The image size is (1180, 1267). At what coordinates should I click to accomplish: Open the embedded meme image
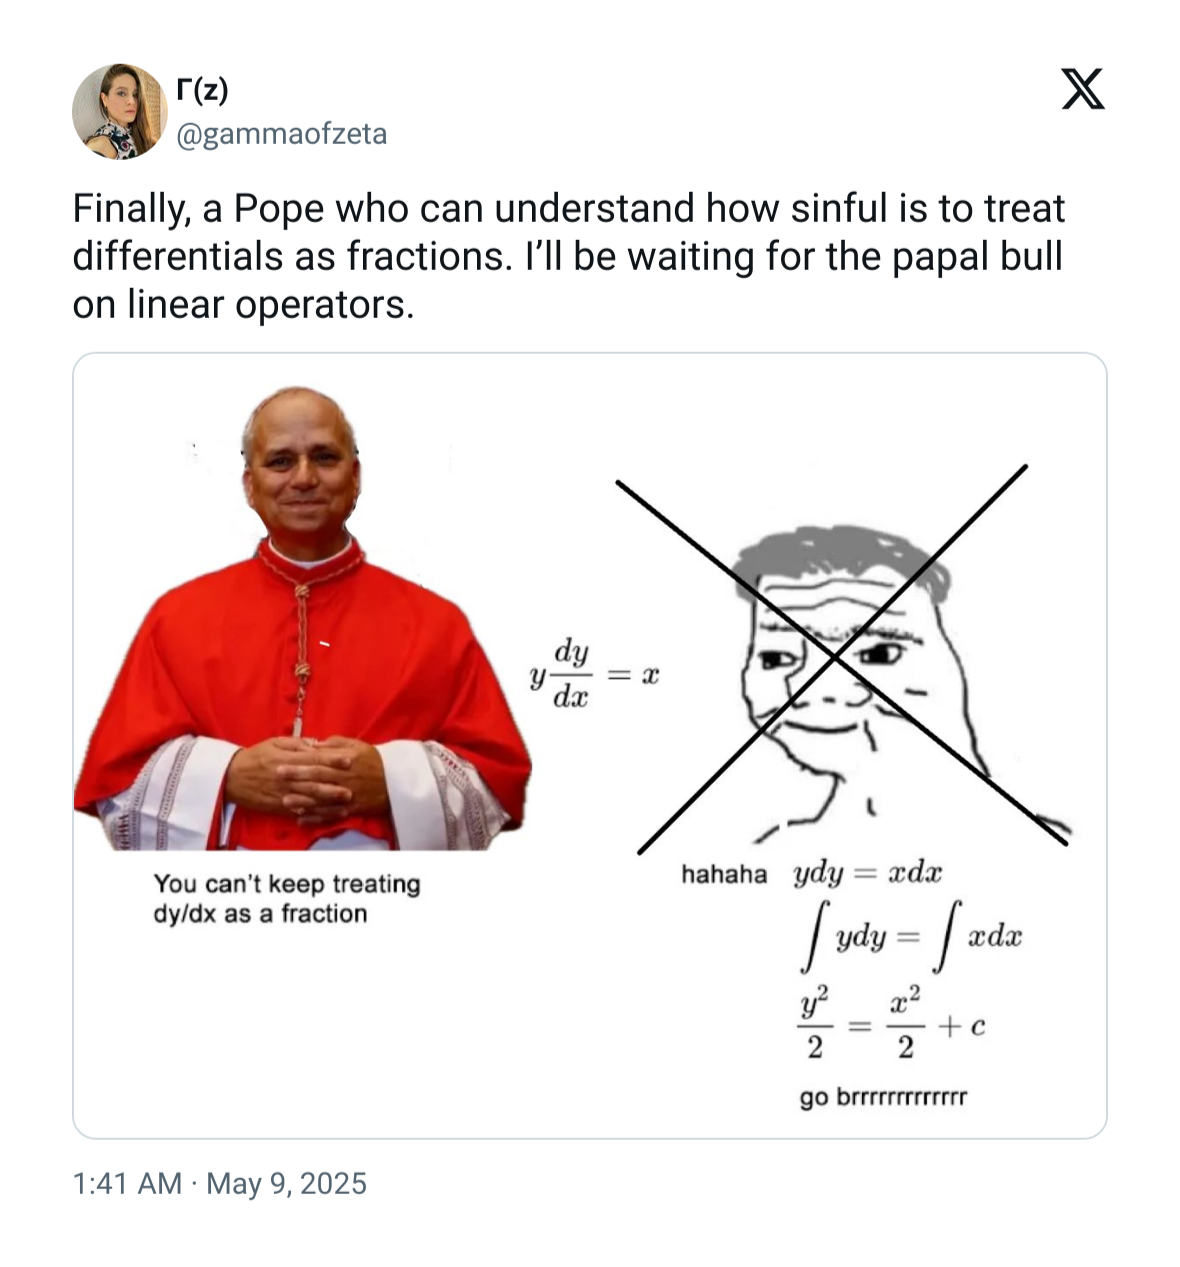click(x=590, y=746)
